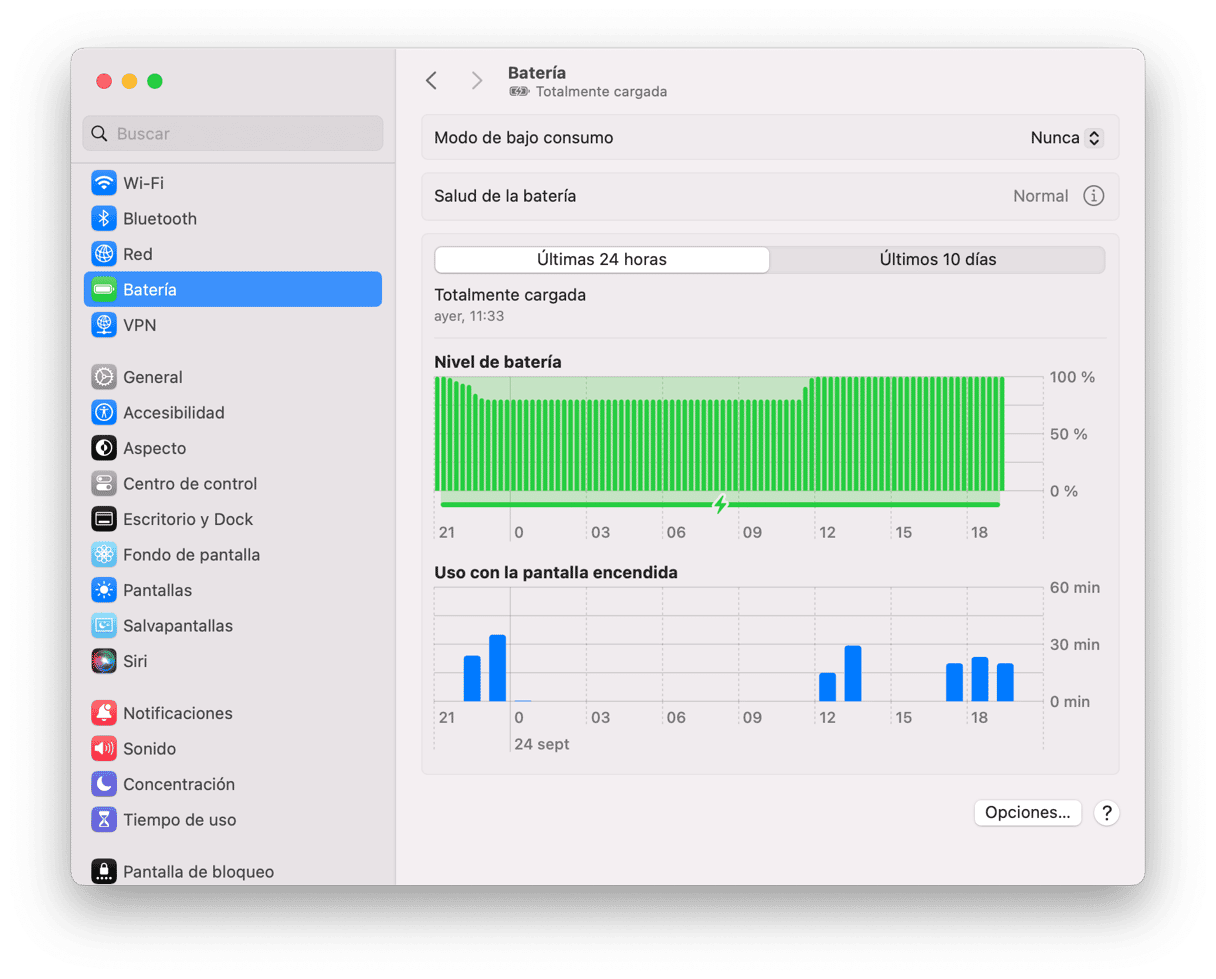The height and width of the screenshot is (979, 1216).
Task: Select the Salvapantallas icon
Action: tap(104, 626)
